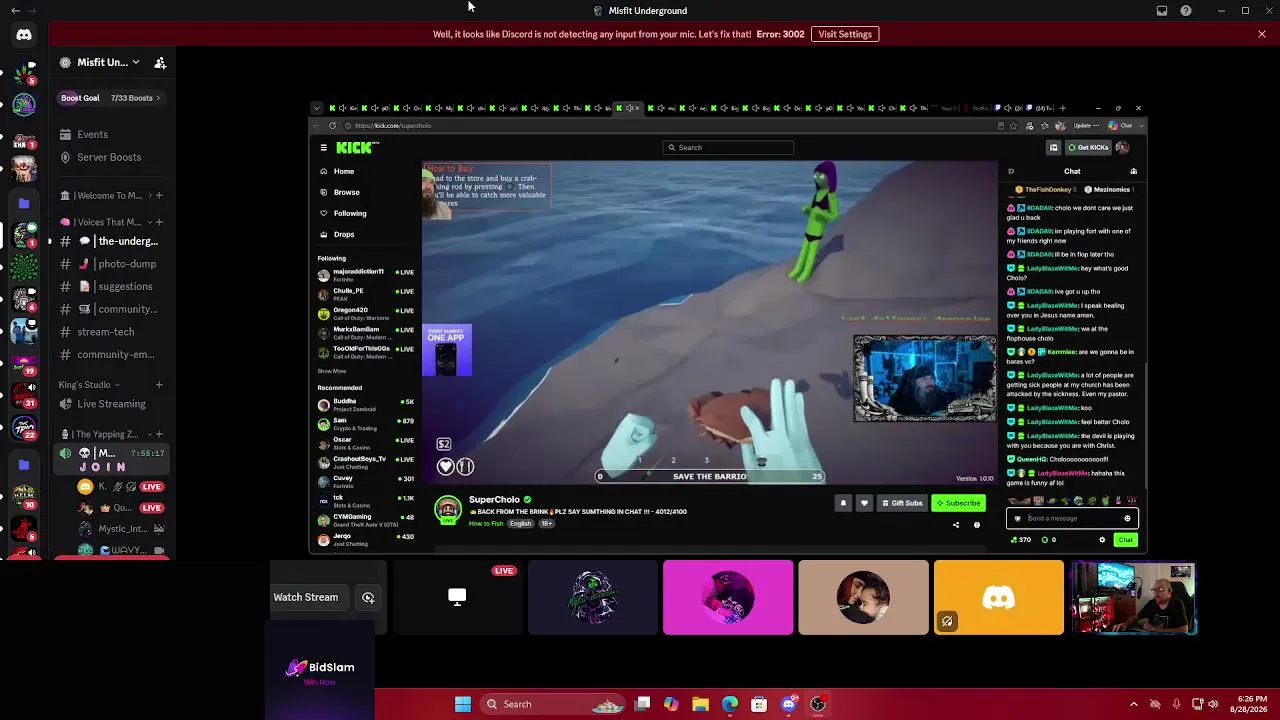
Task: Open emoji picker in Kick chat
Action: 1127,518
